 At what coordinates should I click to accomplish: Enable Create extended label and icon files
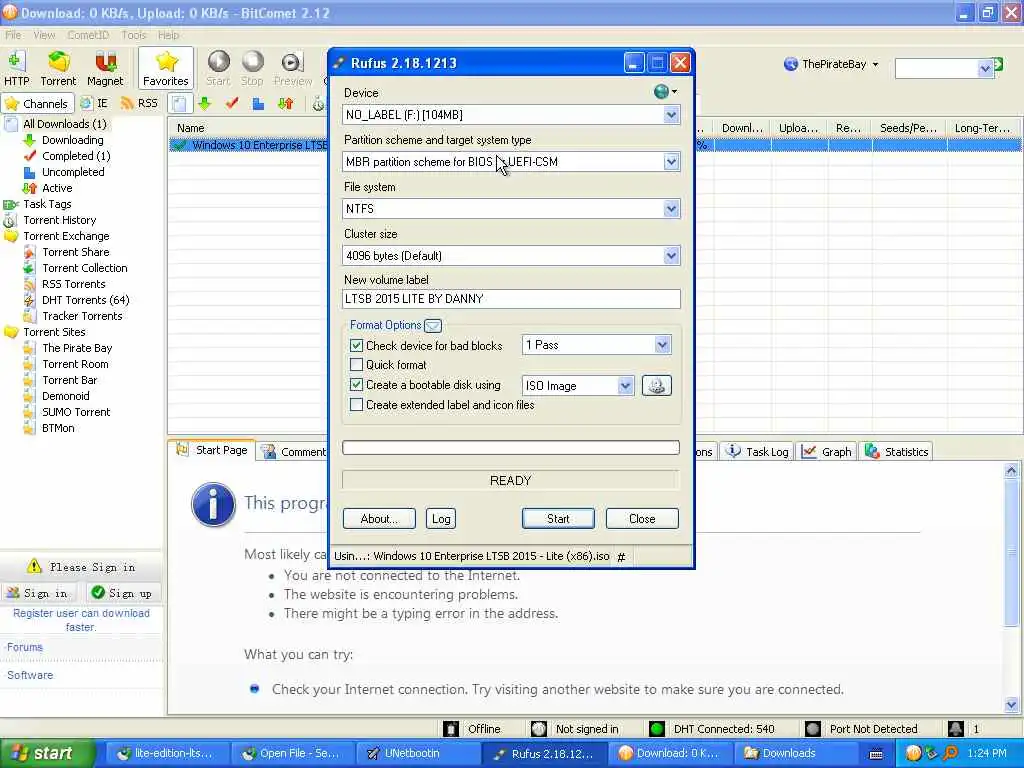357,405
